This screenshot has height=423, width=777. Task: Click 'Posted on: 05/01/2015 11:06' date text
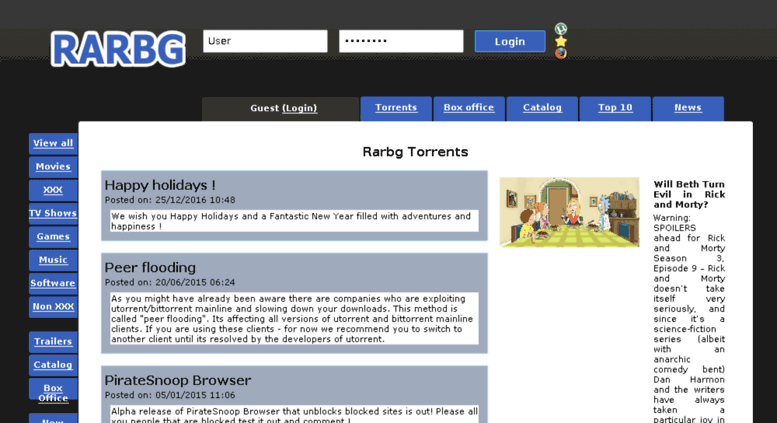coord(170,395)
